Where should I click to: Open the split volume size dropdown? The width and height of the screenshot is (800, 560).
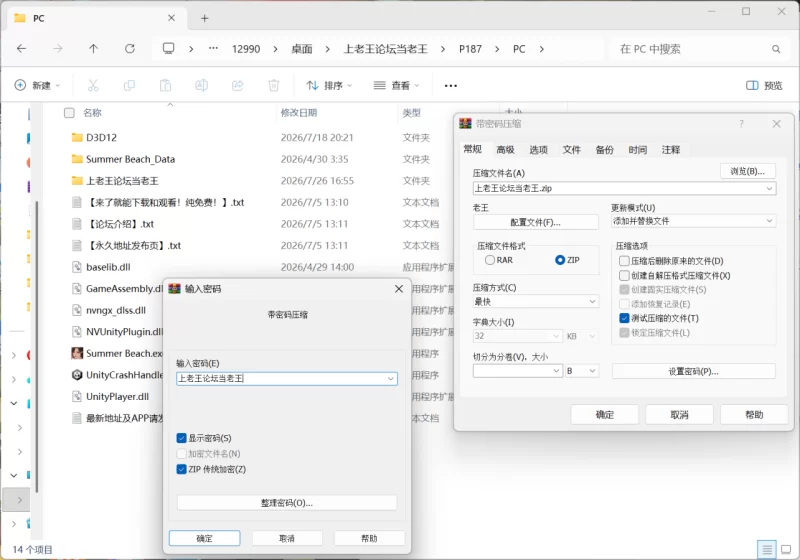pyautogui.click(x=556, y=371)
